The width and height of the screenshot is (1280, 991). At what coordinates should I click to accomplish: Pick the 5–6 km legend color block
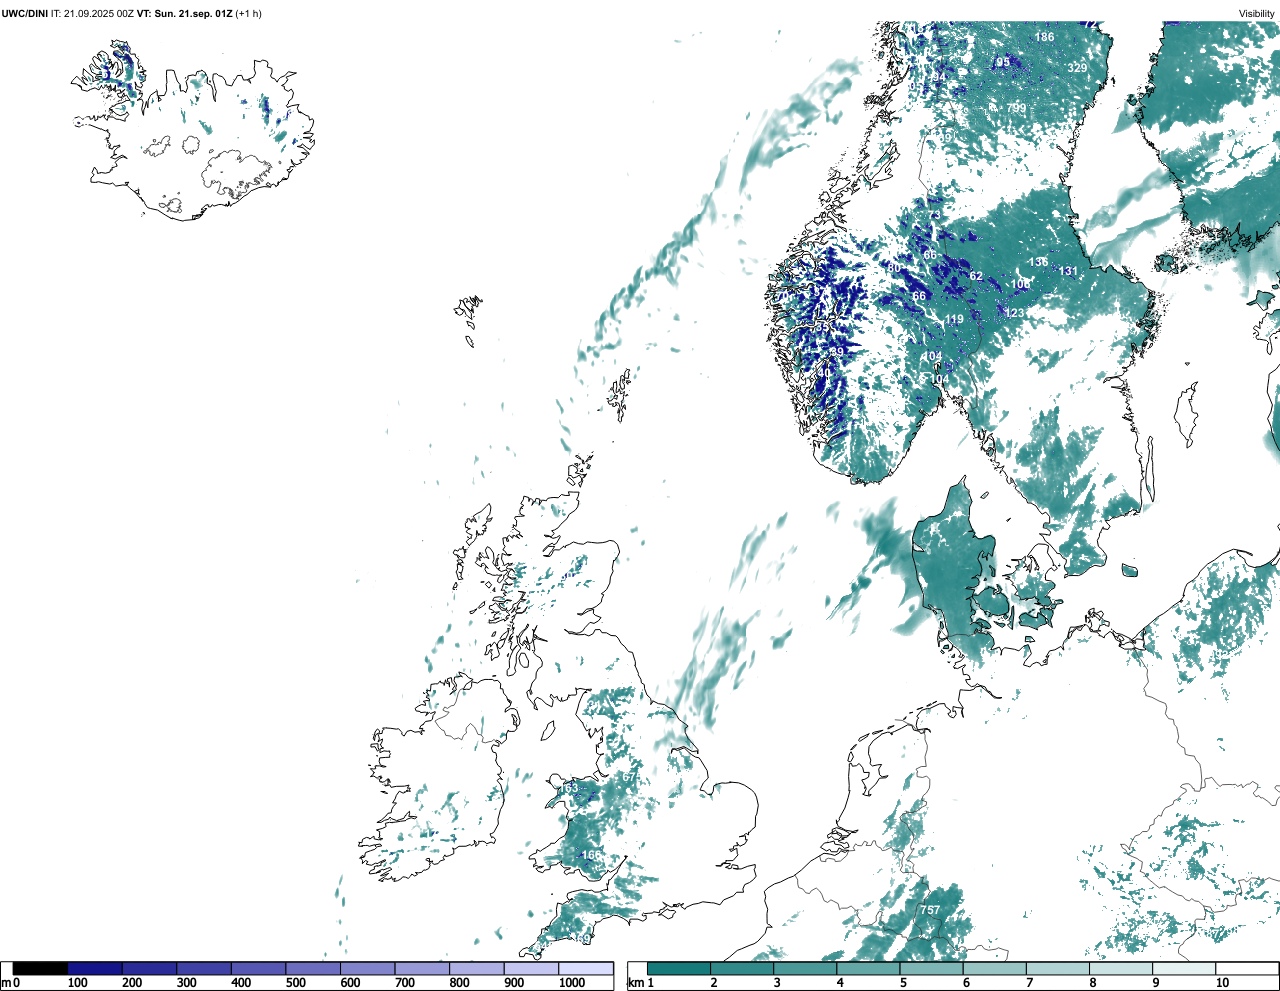click(931, 968)
